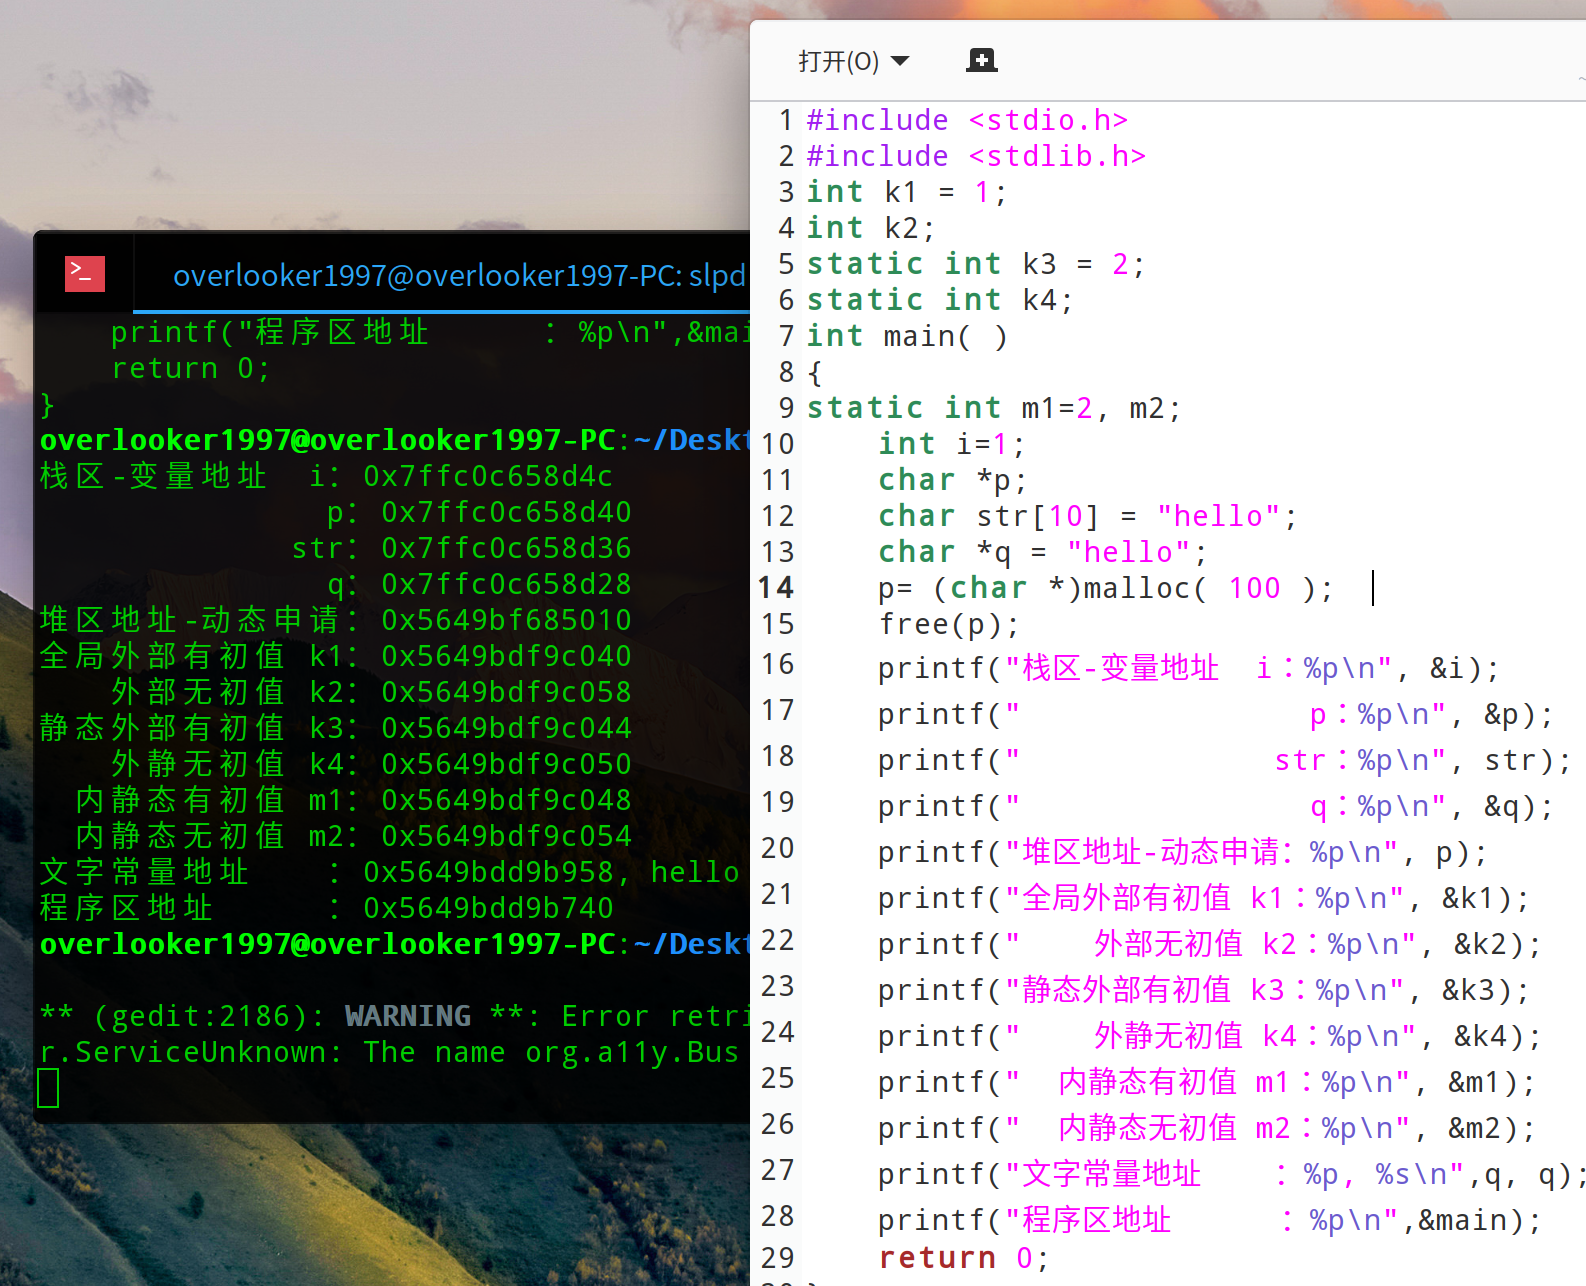Viewport: 1586px width, 1286px height.
Task: Click the printf 静态外部有初值 k3 line in gedit
Action: coord(1204,990)
